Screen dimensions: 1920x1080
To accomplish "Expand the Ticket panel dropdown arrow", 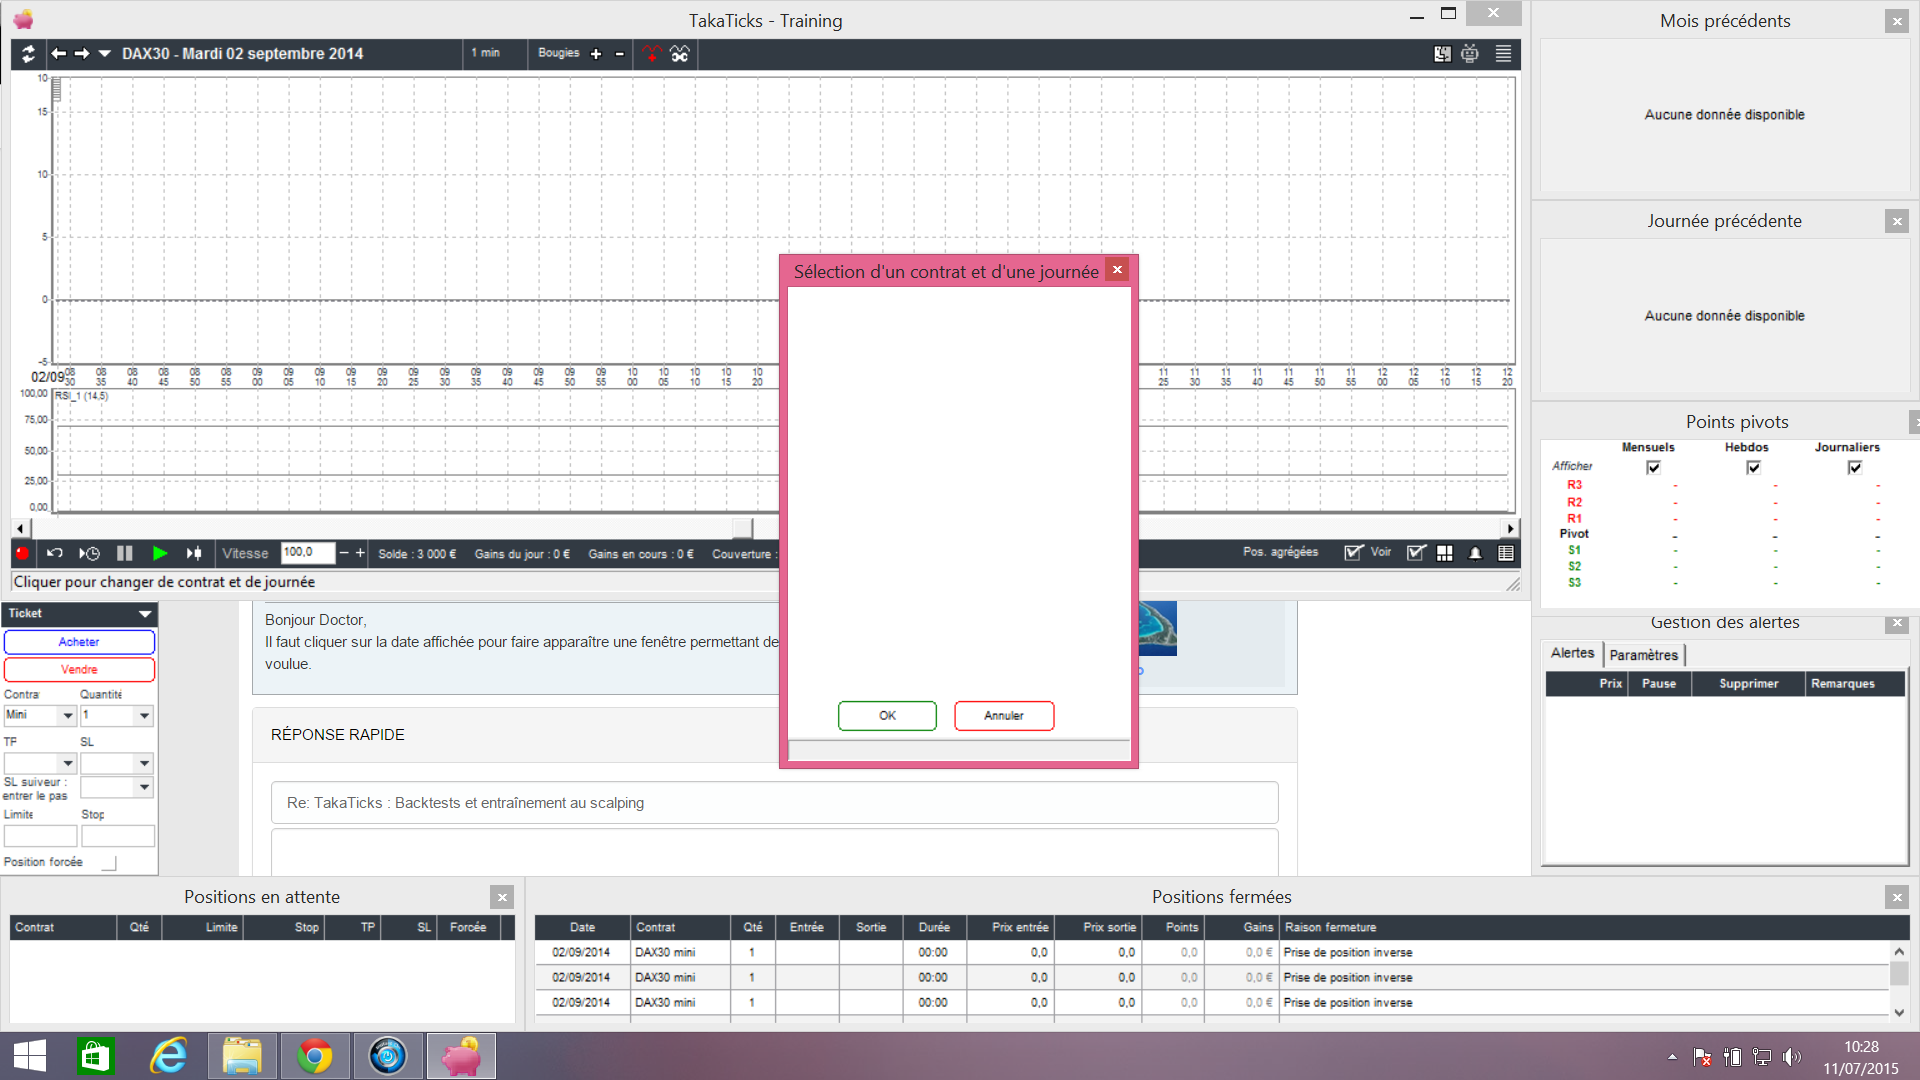I will (145, 614).
